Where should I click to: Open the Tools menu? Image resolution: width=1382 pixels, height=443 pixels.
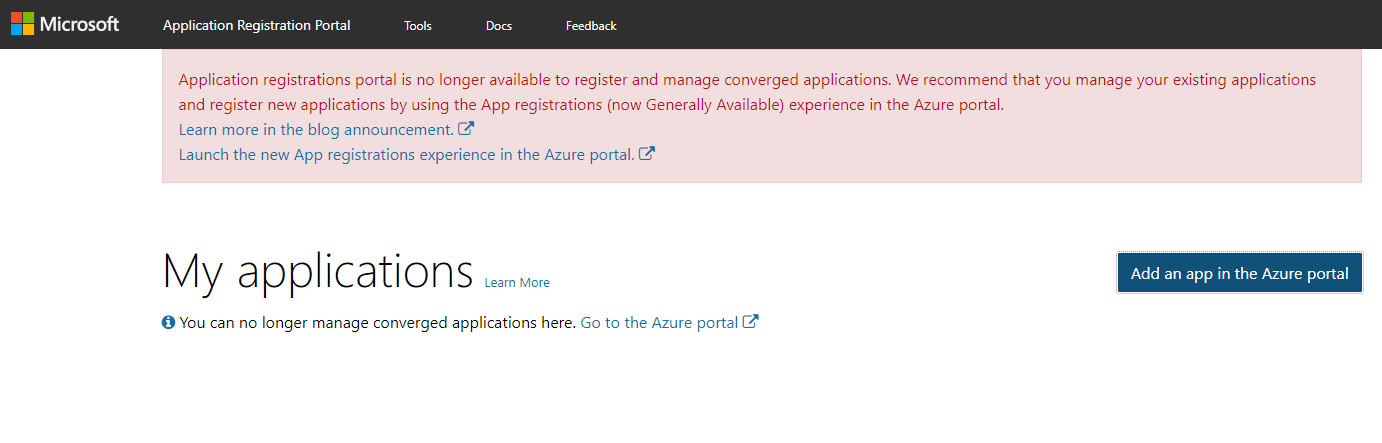click(418, 26)
